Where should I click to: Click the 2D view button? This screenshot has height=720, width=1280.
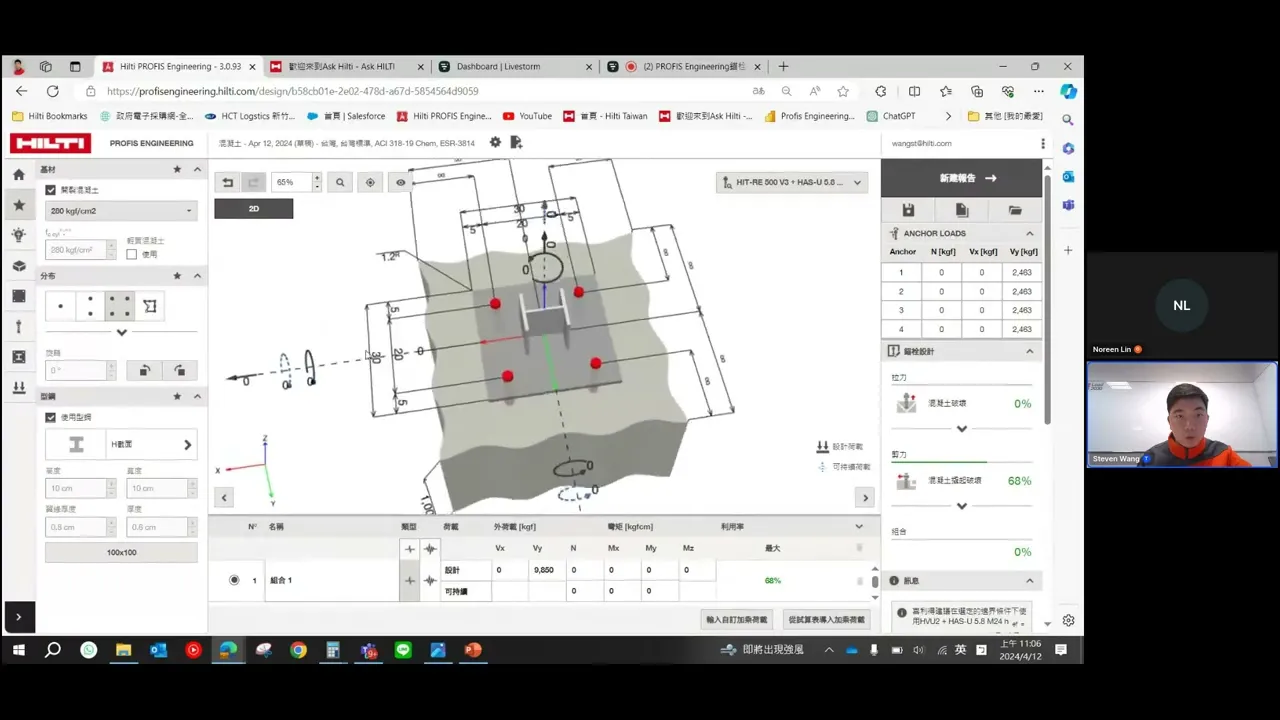click(254, 209)
